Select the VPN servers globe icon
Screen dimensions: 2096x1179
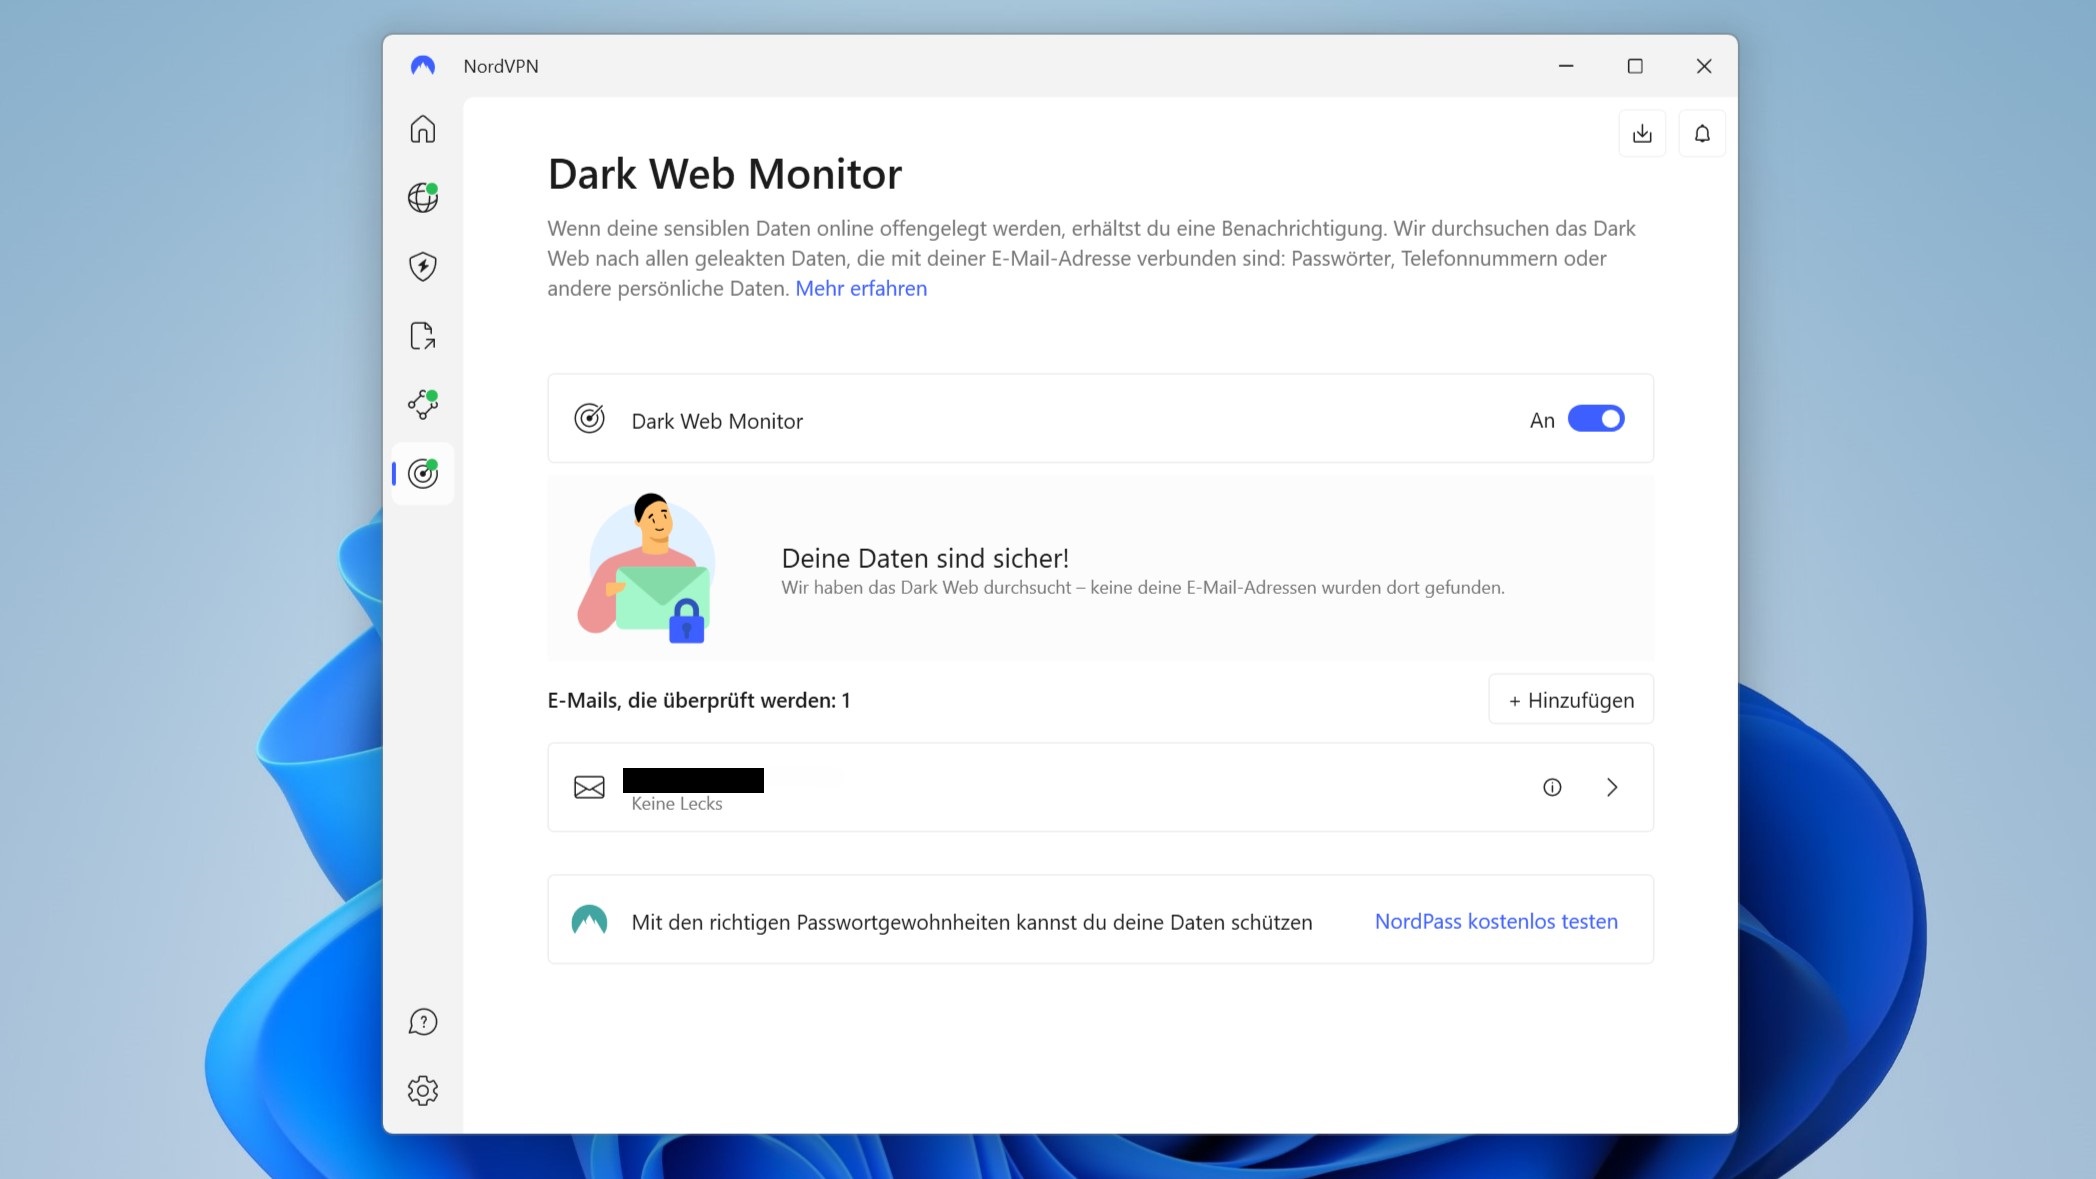coord(423,198)
